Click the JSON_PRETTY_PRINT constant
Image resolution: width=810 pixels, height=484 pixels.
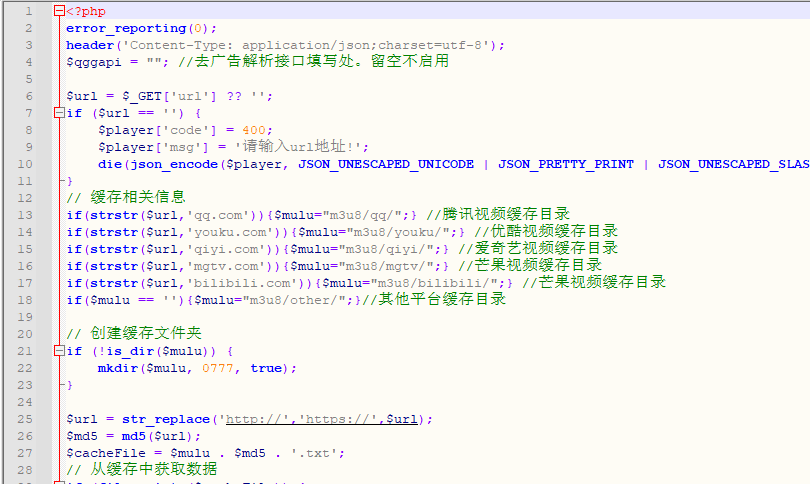566,164
